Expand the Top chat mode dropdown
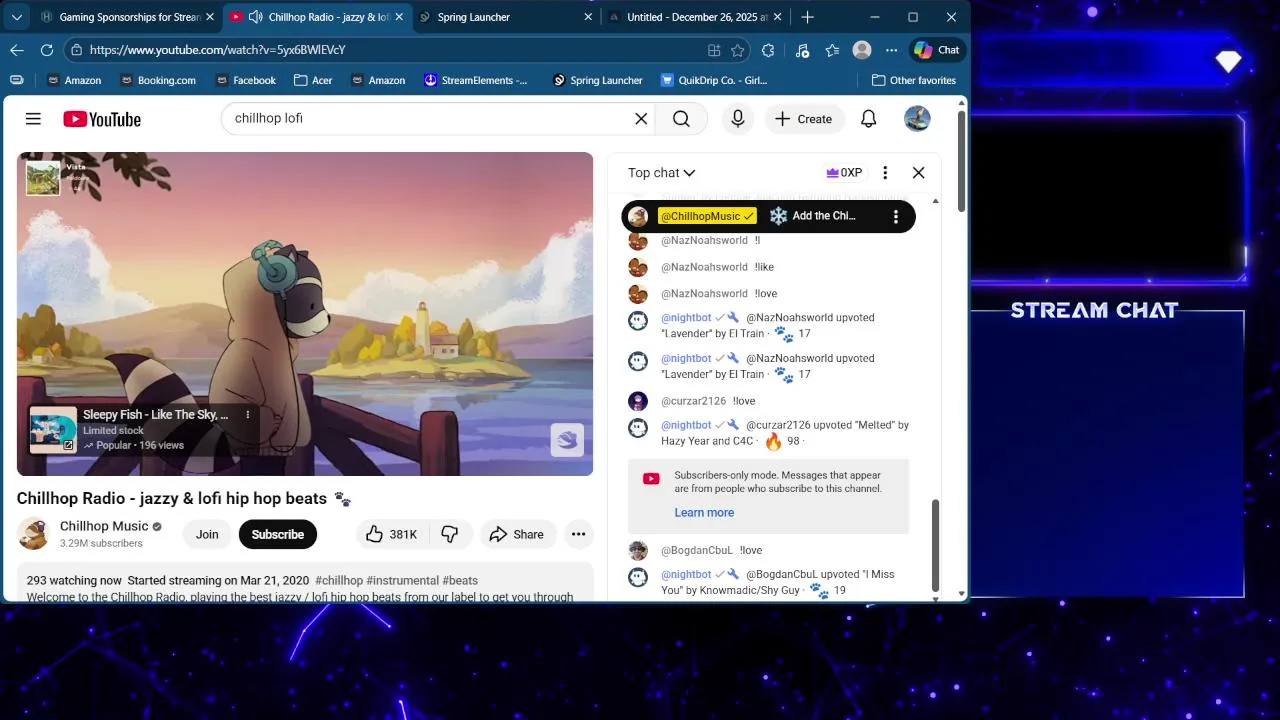The image size is (1280, 720). tap(662, 173)
